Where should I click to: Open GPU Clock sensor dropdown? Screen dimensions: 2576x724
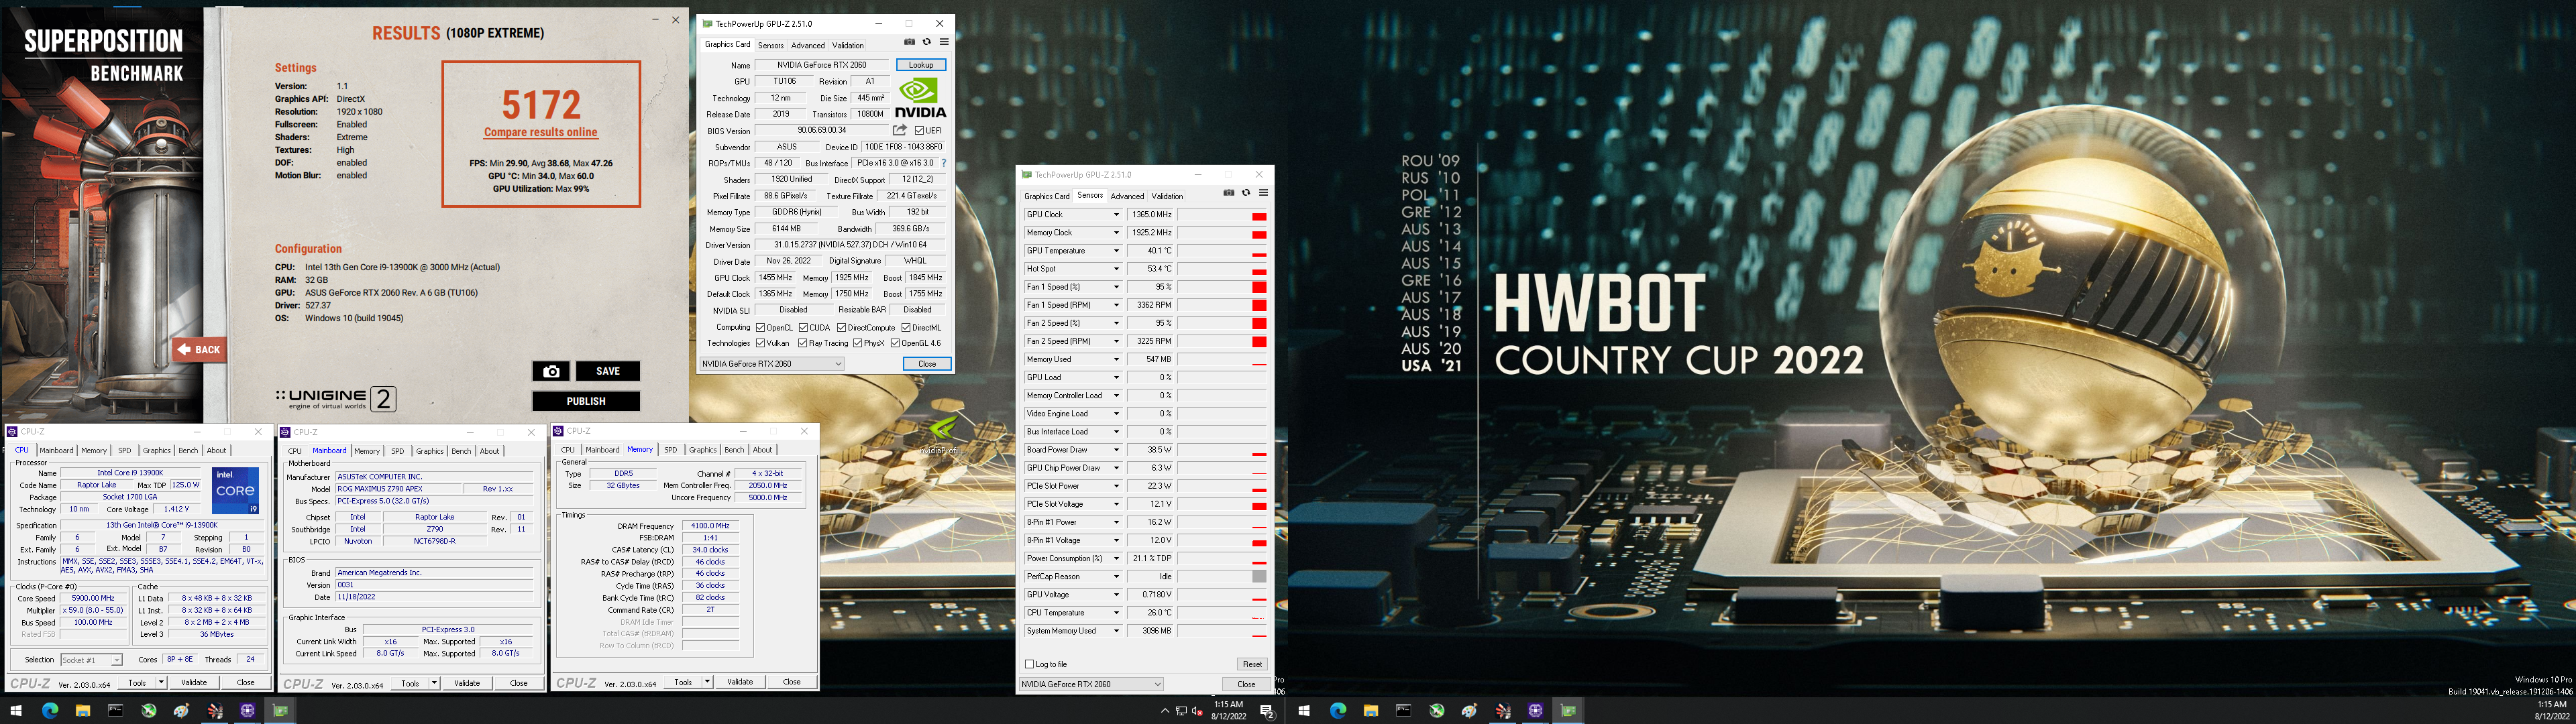pos(1116,215)
